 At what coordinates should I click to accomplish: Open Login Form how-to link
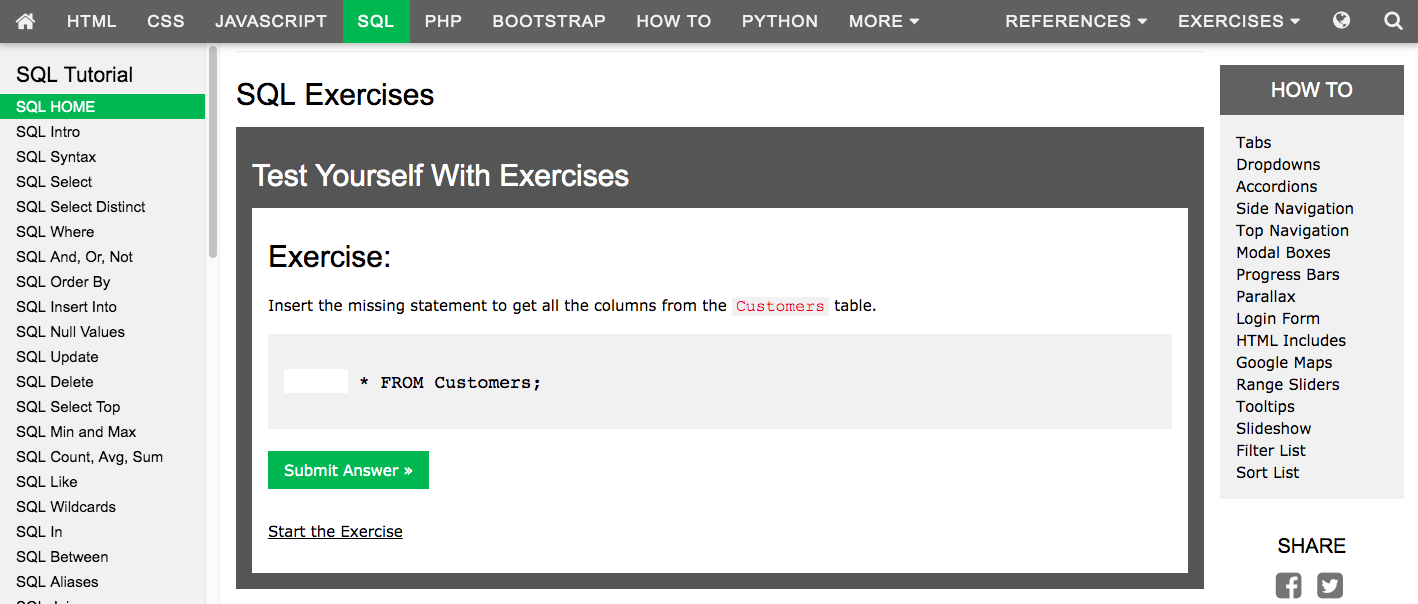1278,318
